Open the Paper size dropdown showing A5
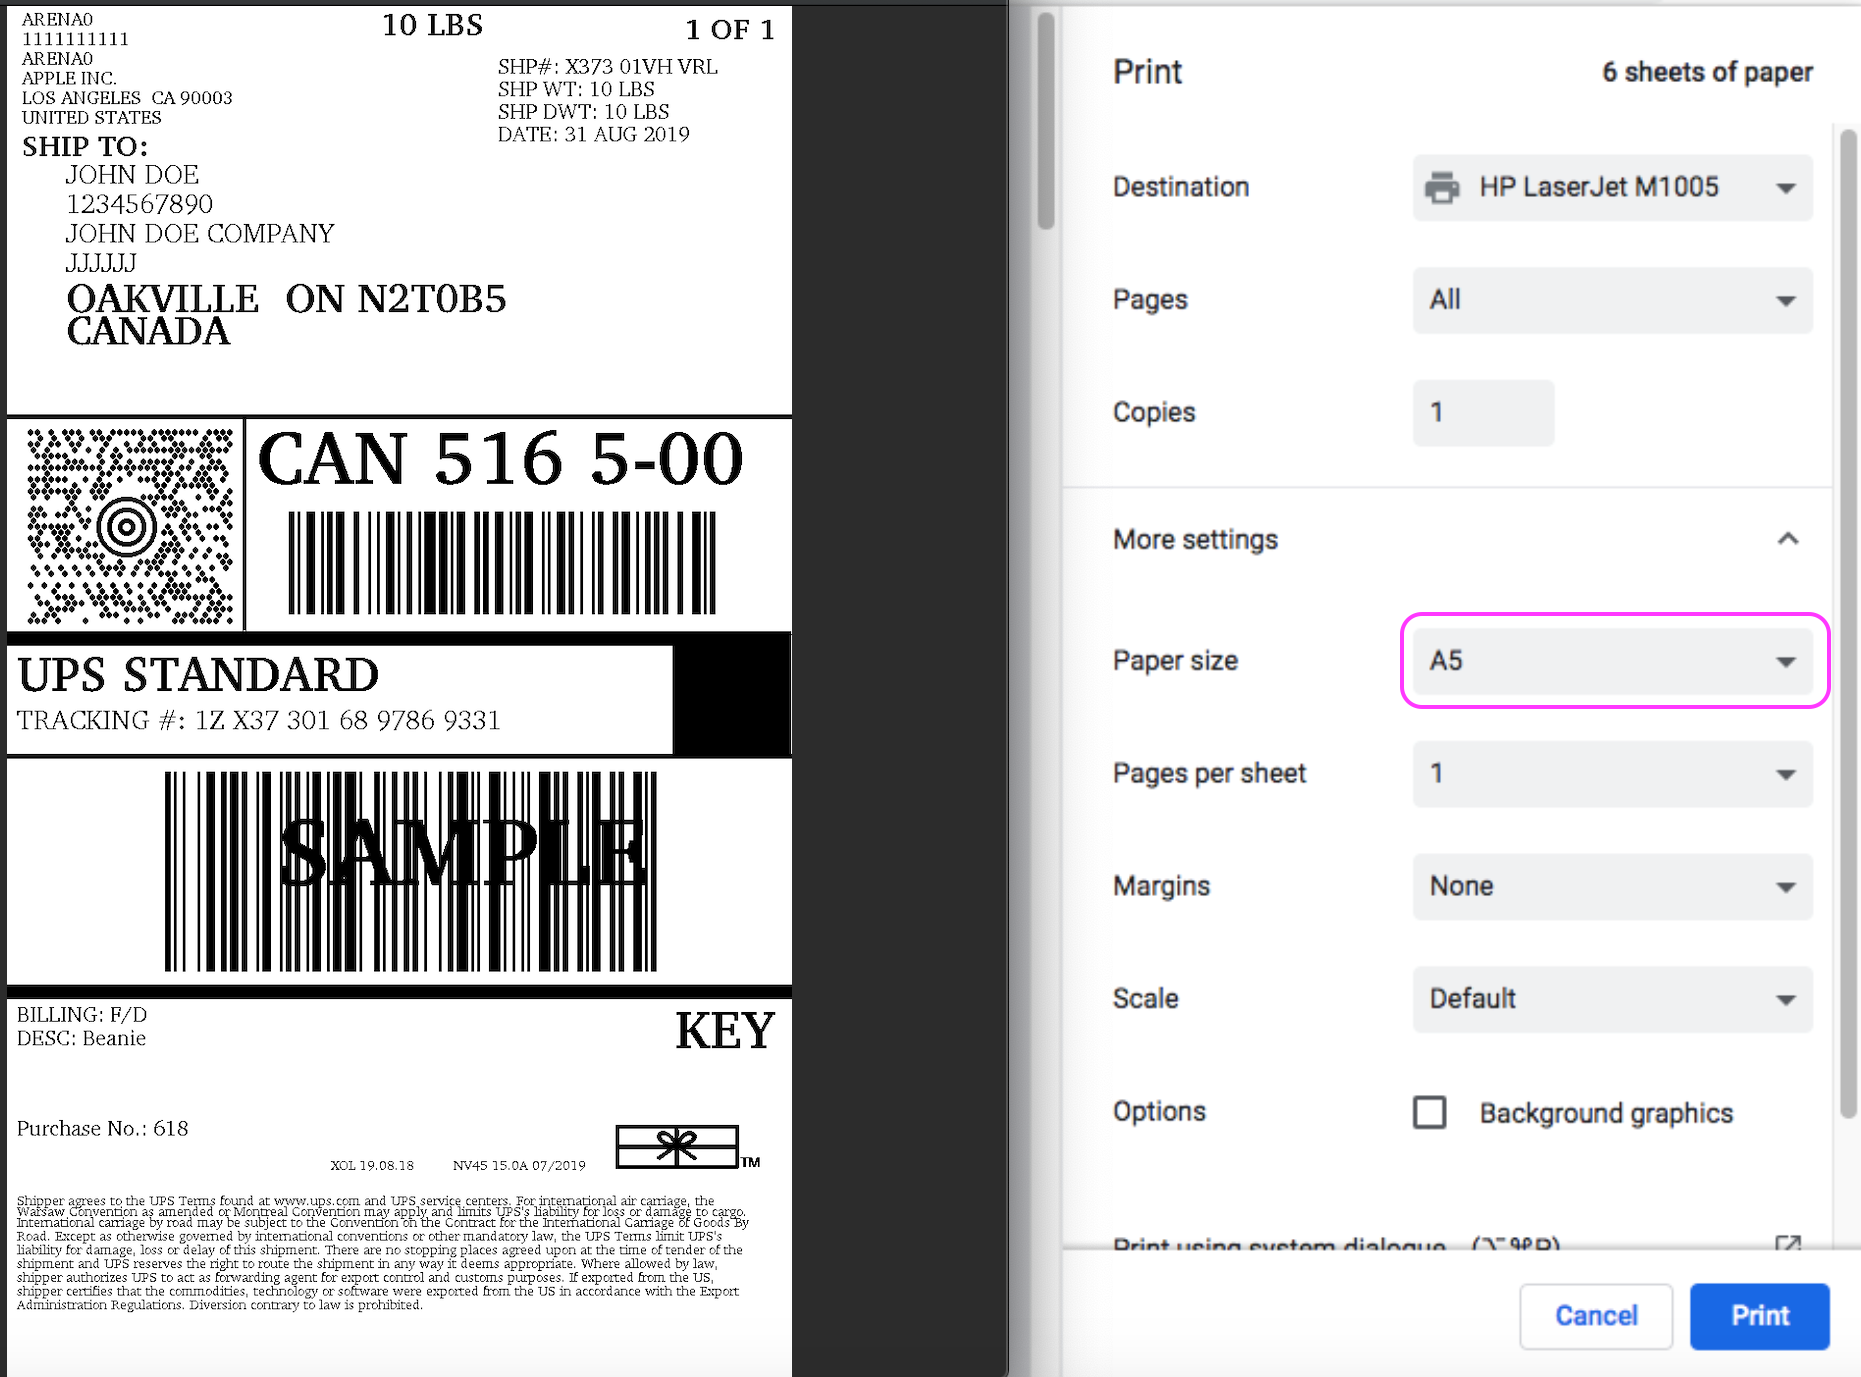This screenshot has height=1377, width=1861. click(x=1612, y=661)
